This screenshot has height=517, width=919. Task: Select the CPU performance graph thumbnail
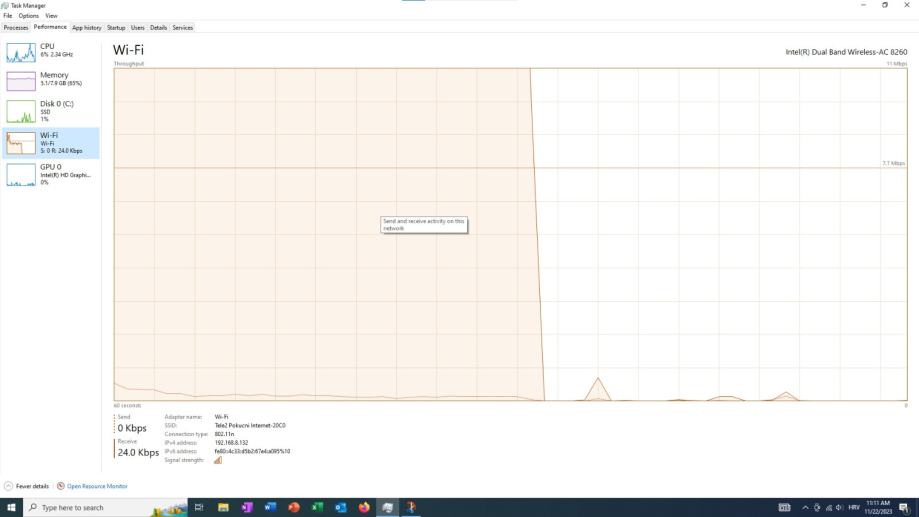(x=21, y=52)
